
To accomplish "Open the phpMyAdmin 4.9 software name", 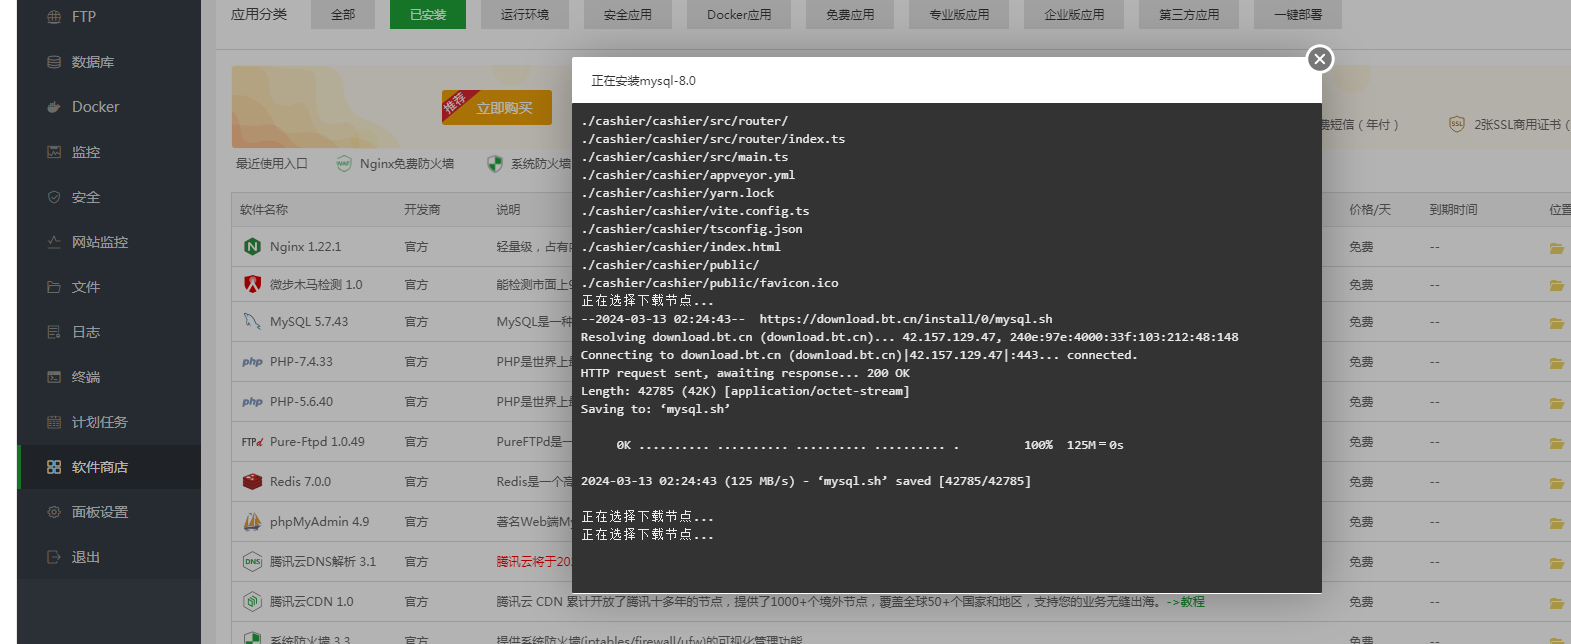I will click(319, 522).
